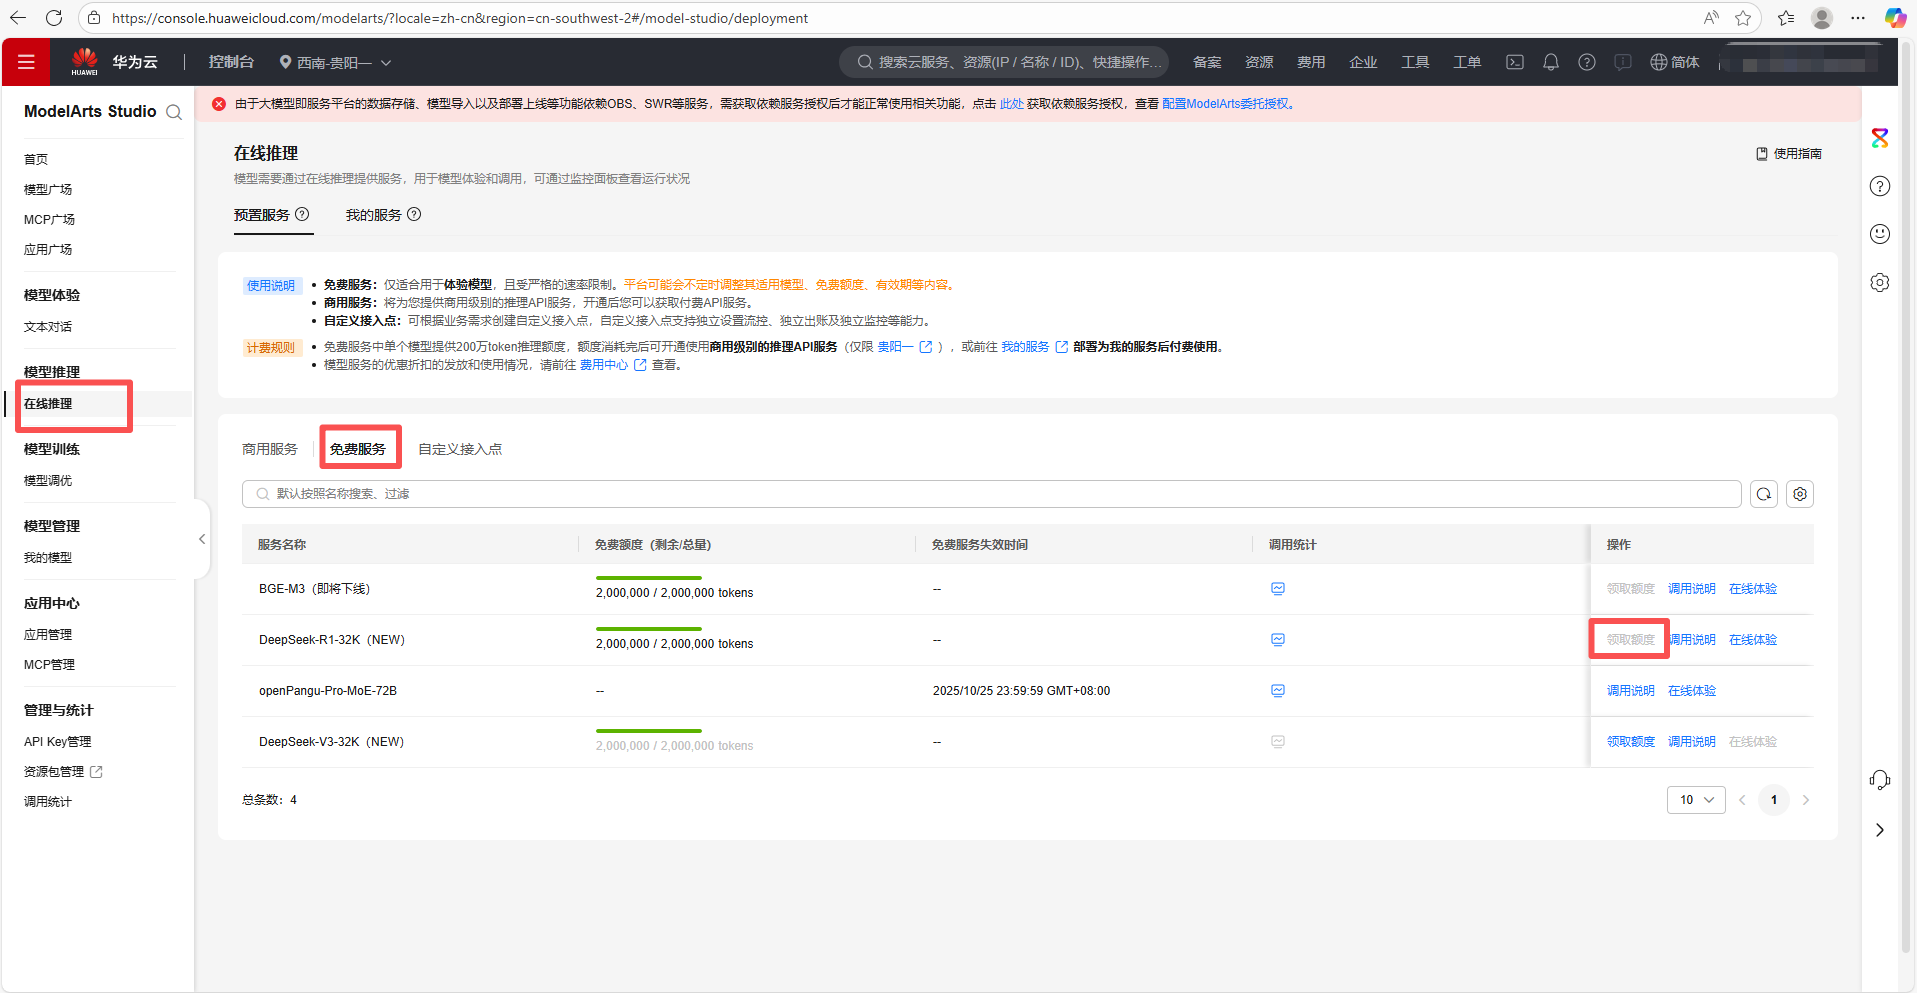
Task: Open browser profile avatar
Action: pos(1822,18)
